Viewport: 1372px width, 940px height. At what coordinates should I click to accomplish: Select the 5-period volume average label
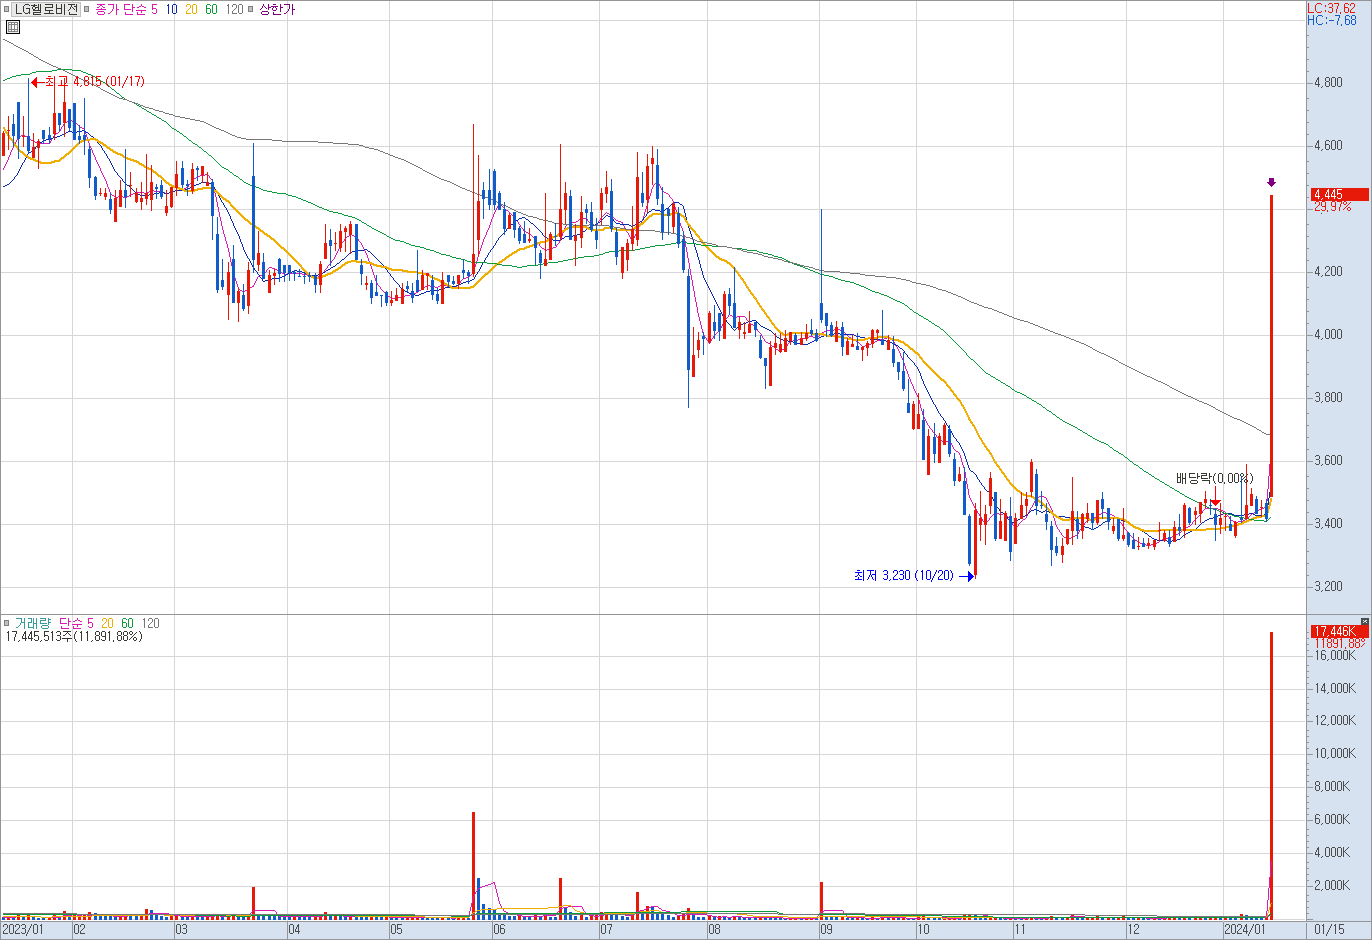click(90, 623)
